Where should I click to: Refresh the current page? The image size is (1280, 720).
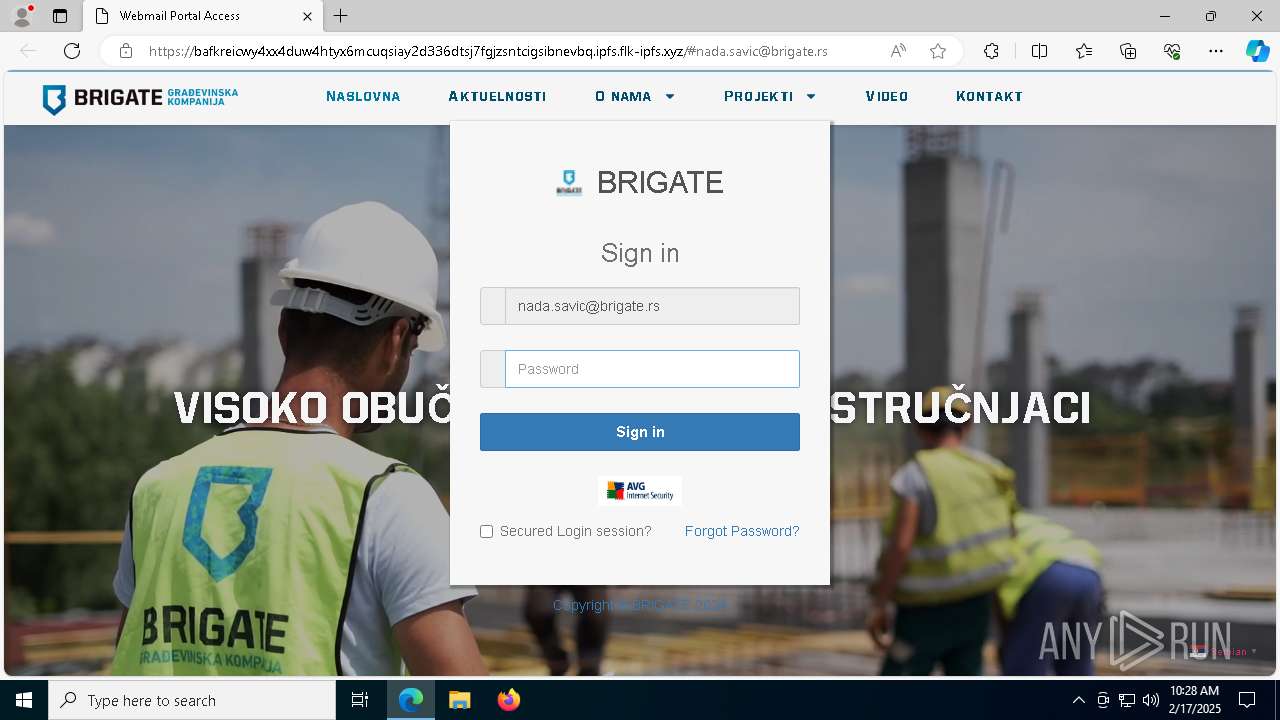[72, 51]
